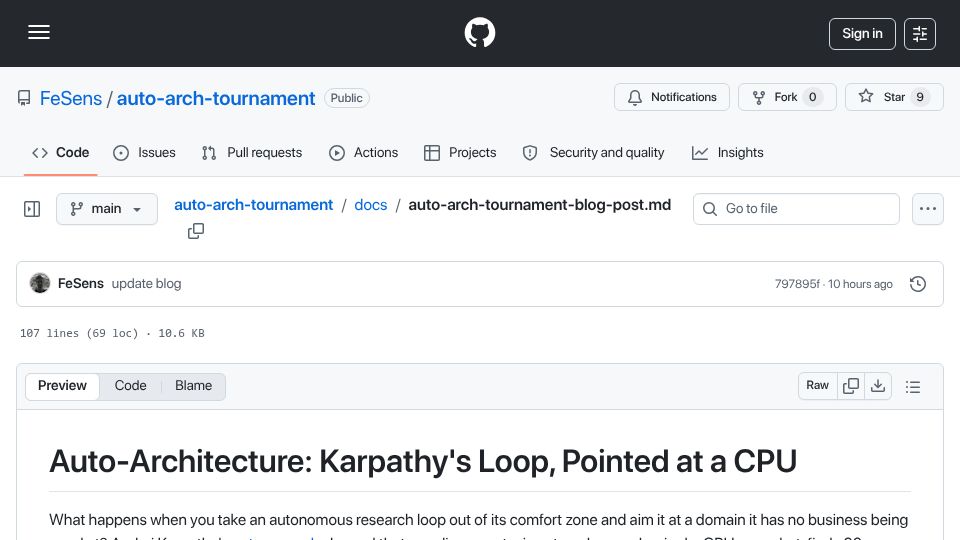
Task: Open appearance settings sliders icon
Action: pos(920,34)
